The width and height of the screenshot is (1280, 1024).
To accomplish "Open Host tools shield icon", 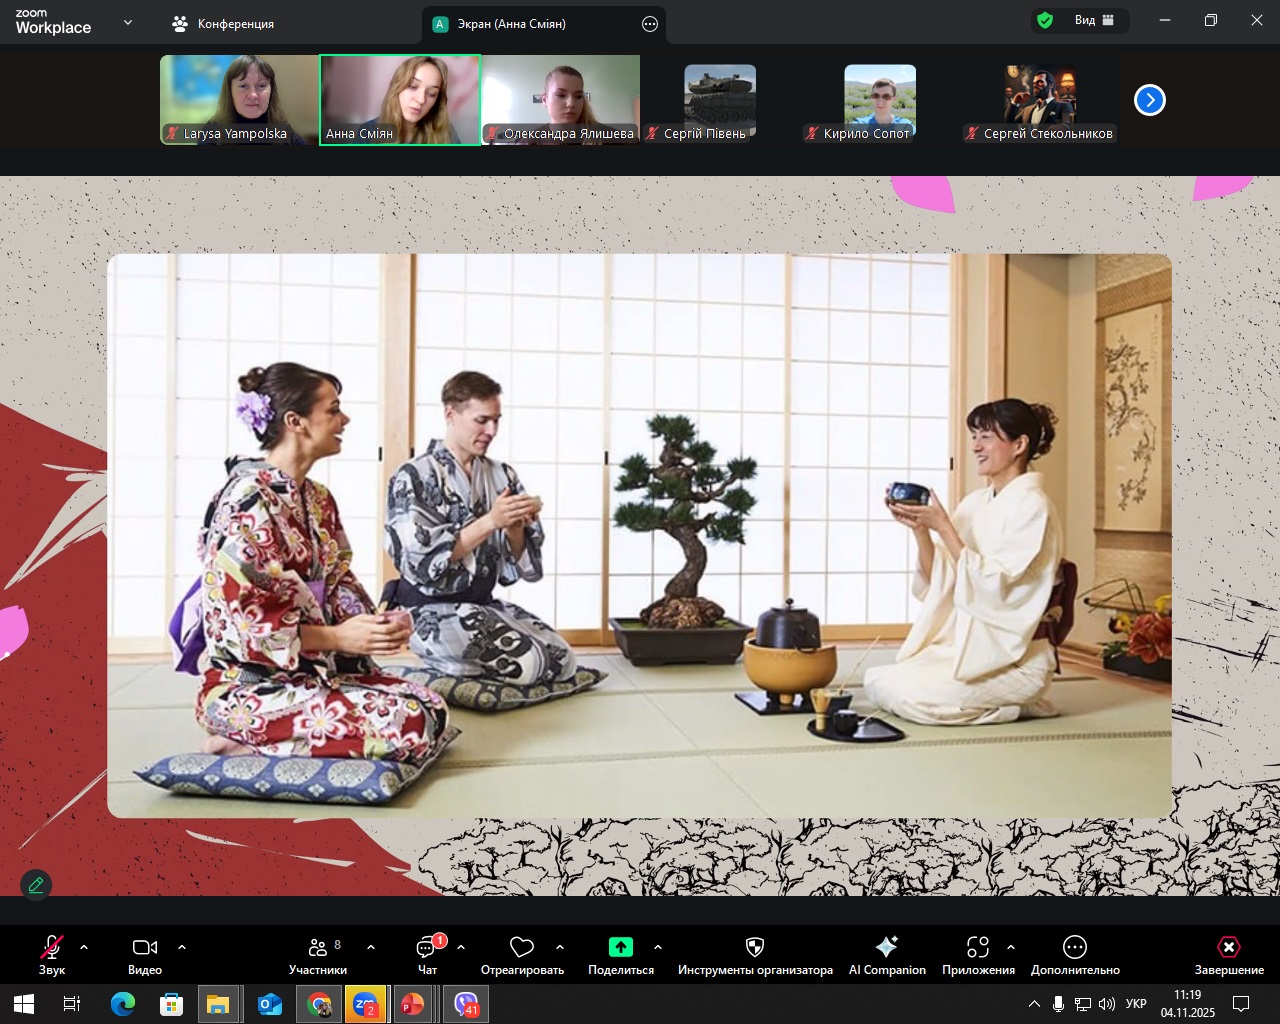I will (x=755, y=955).
